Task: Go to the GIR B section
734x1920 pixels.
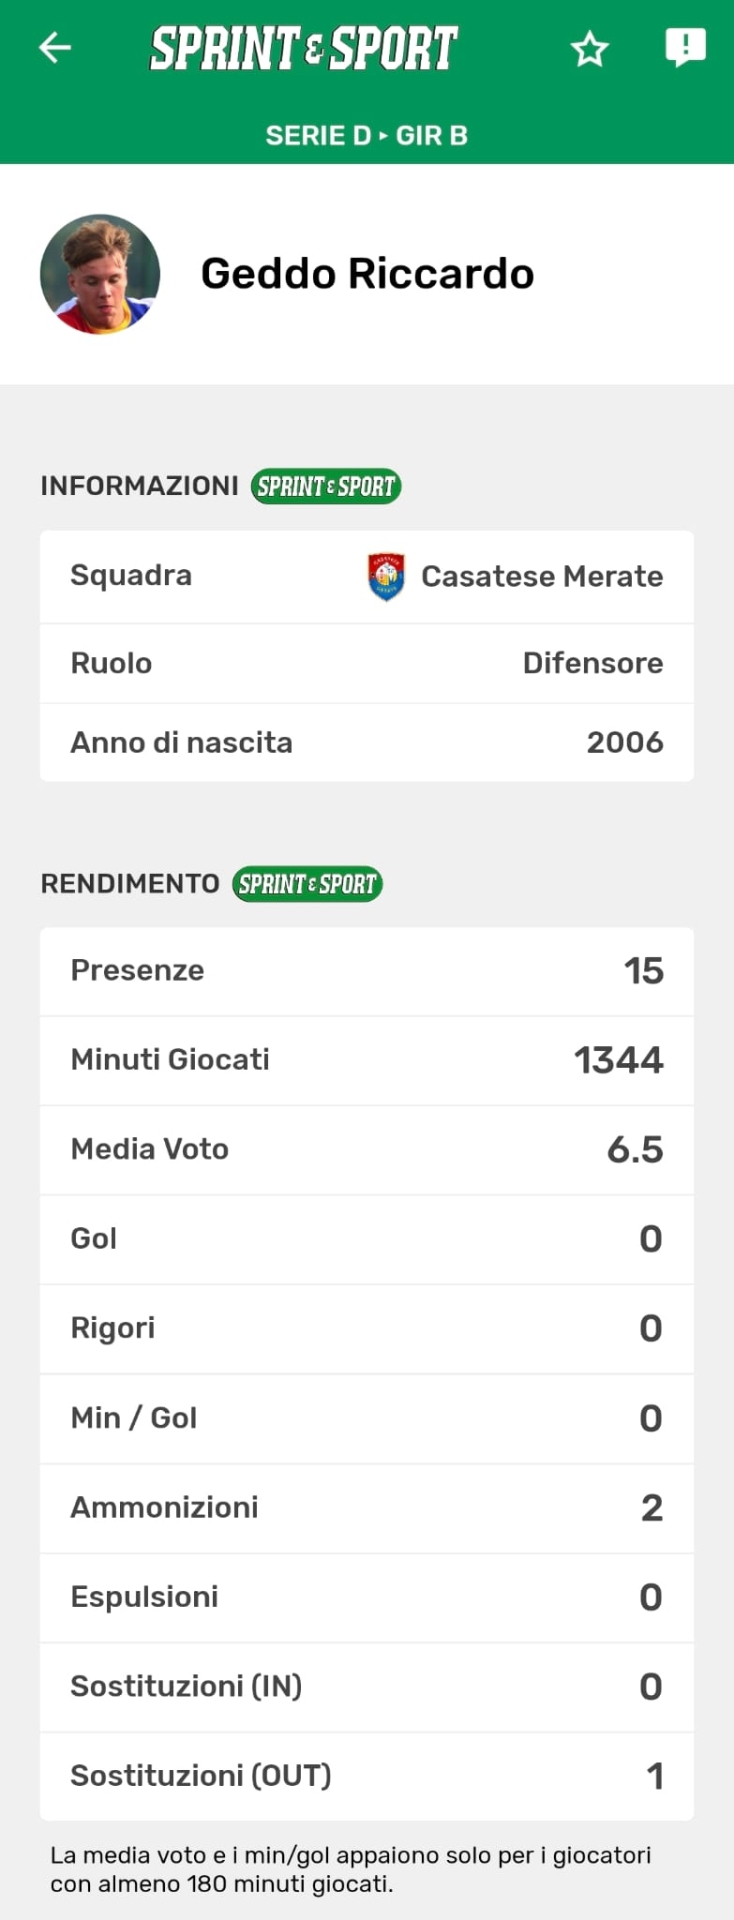Action: 432,136
